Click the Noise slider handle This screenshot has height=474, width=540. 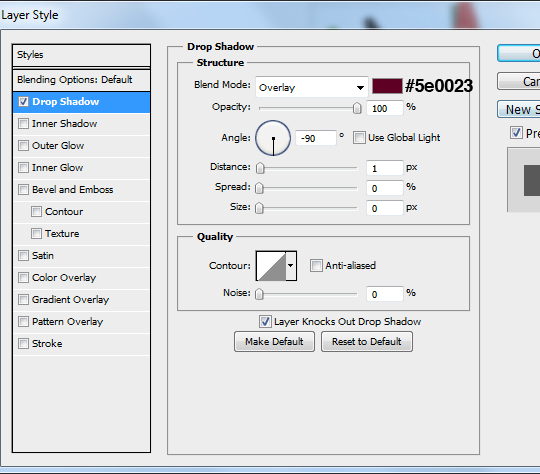[259, 294]
